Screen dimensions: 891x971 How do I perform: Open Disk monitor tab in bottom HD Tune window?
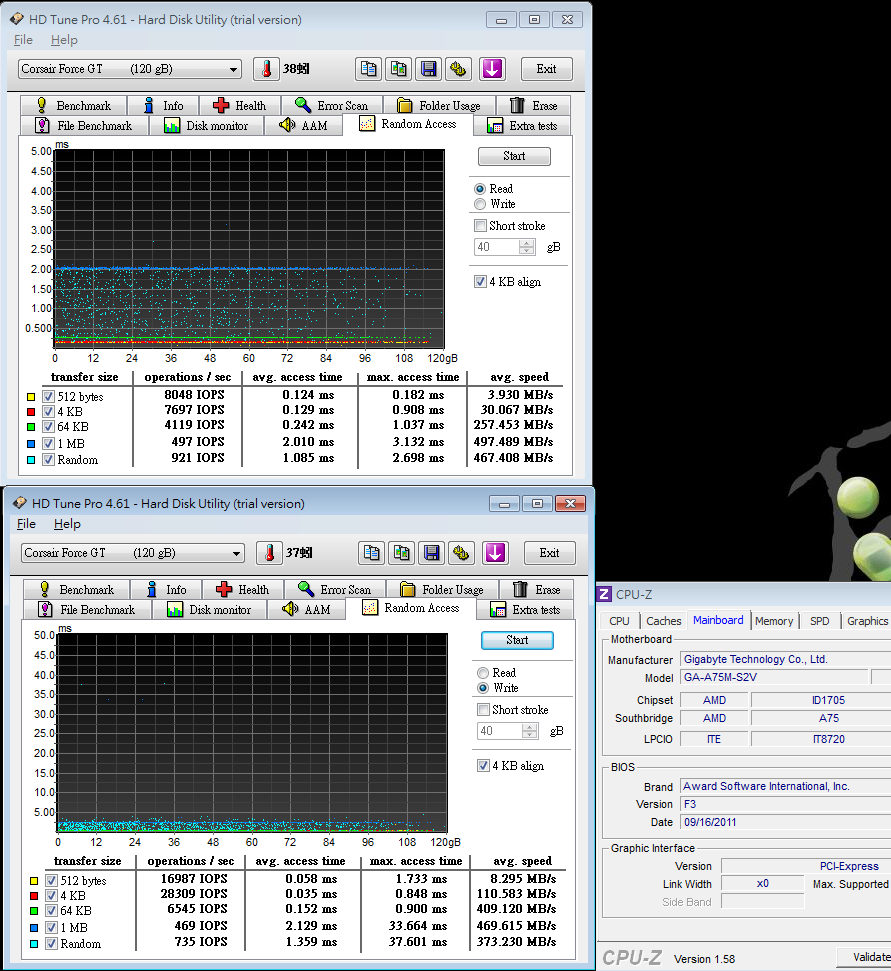209,609
